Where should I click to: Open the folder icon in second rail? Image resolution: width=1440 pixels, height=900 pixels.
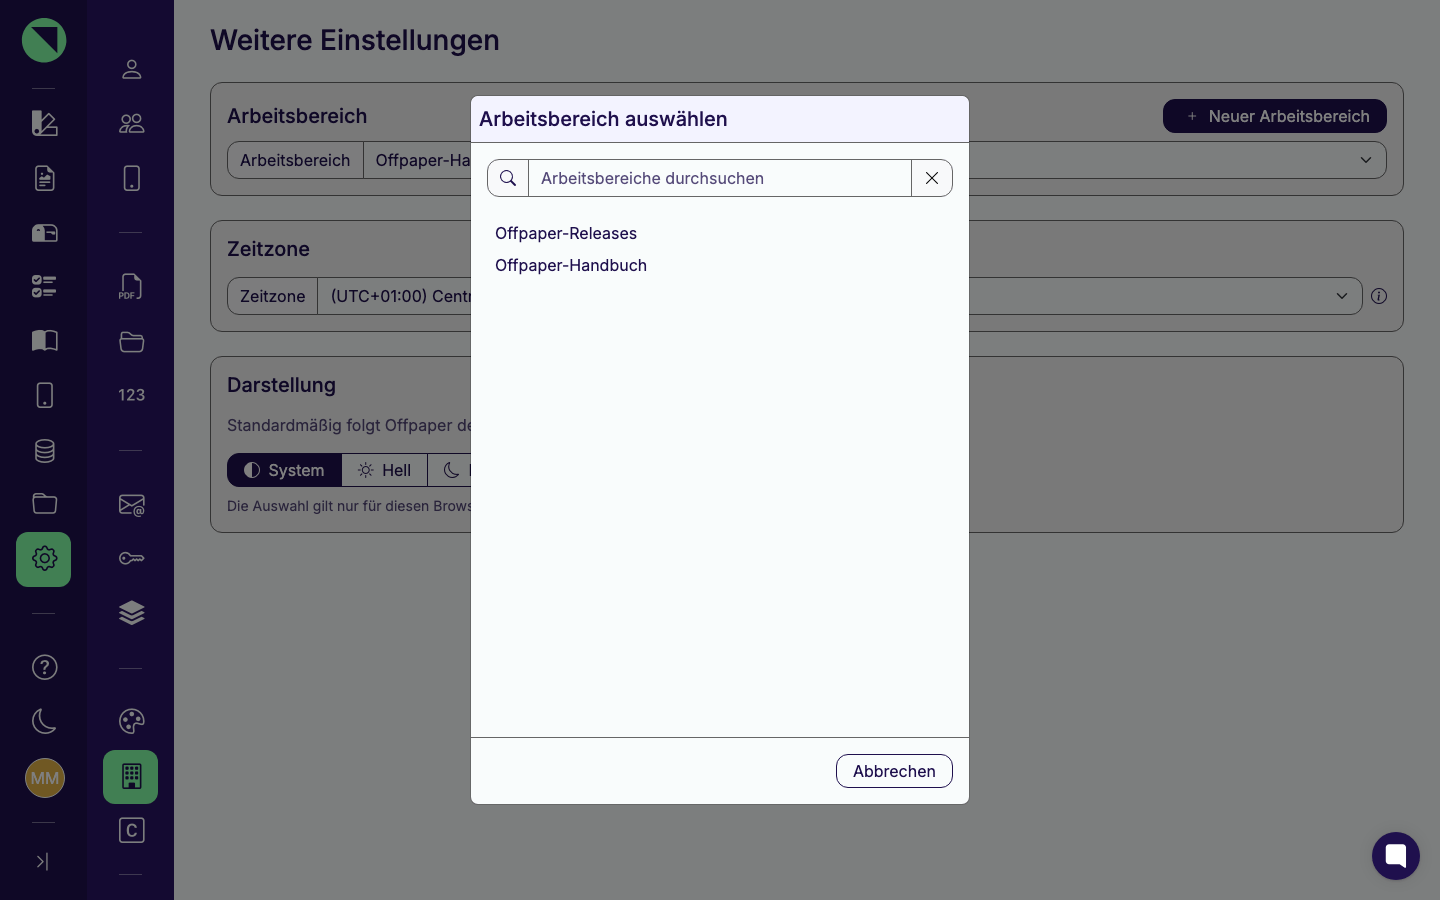[x=131, y=341]
